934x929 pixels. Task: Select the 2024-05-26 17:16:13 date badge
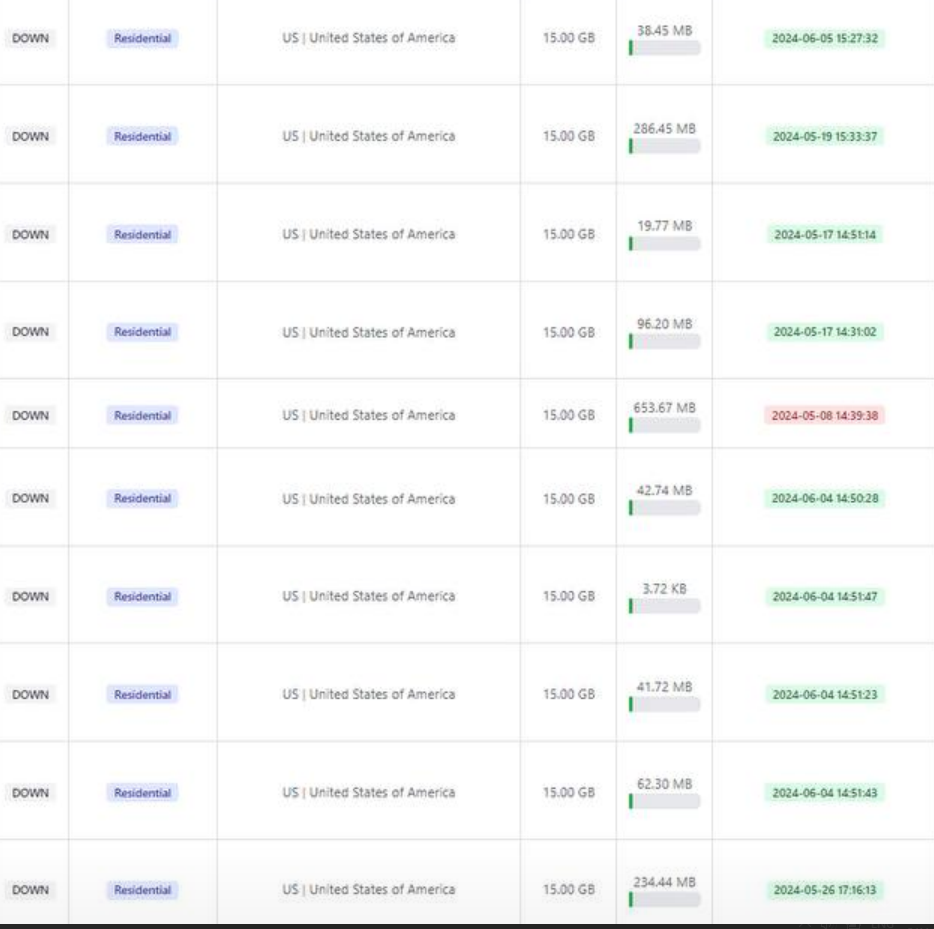tap(824, 890)
